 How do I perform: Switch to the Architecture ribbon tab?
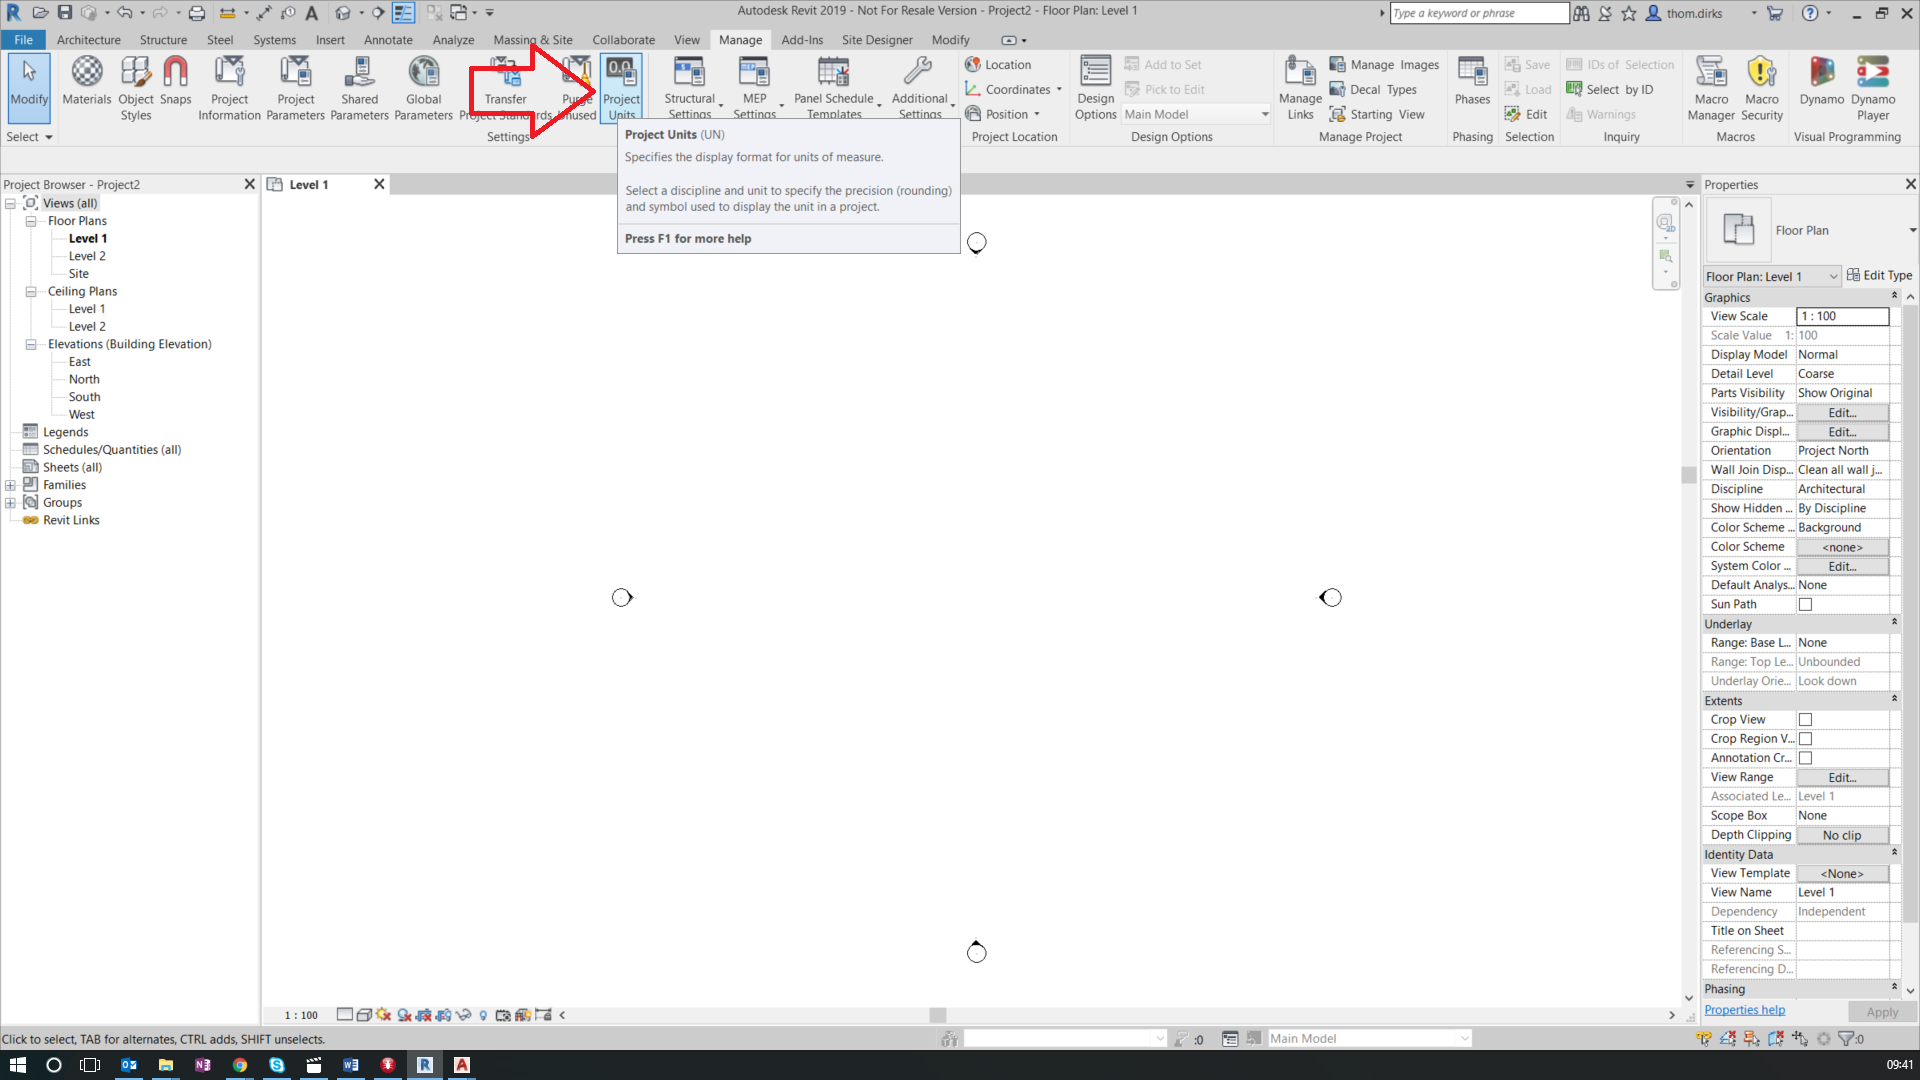pyautogui.click(x=88, y=40)
